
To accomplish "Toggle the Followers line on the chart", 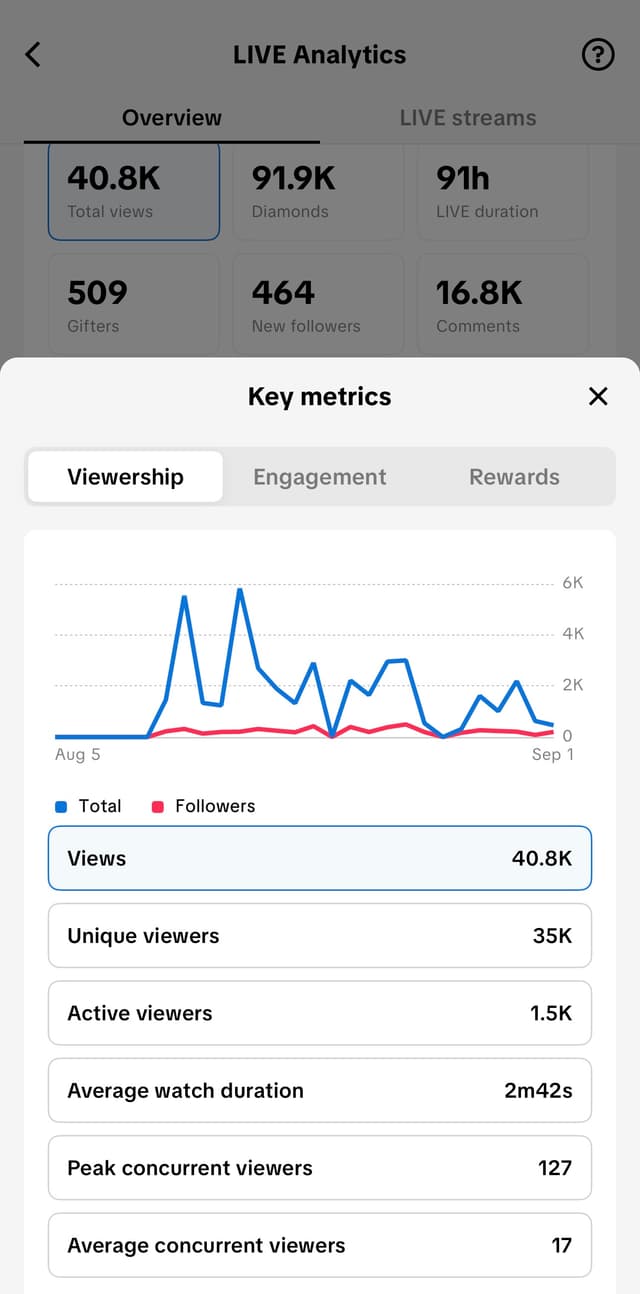I will (x=202, y=806).
